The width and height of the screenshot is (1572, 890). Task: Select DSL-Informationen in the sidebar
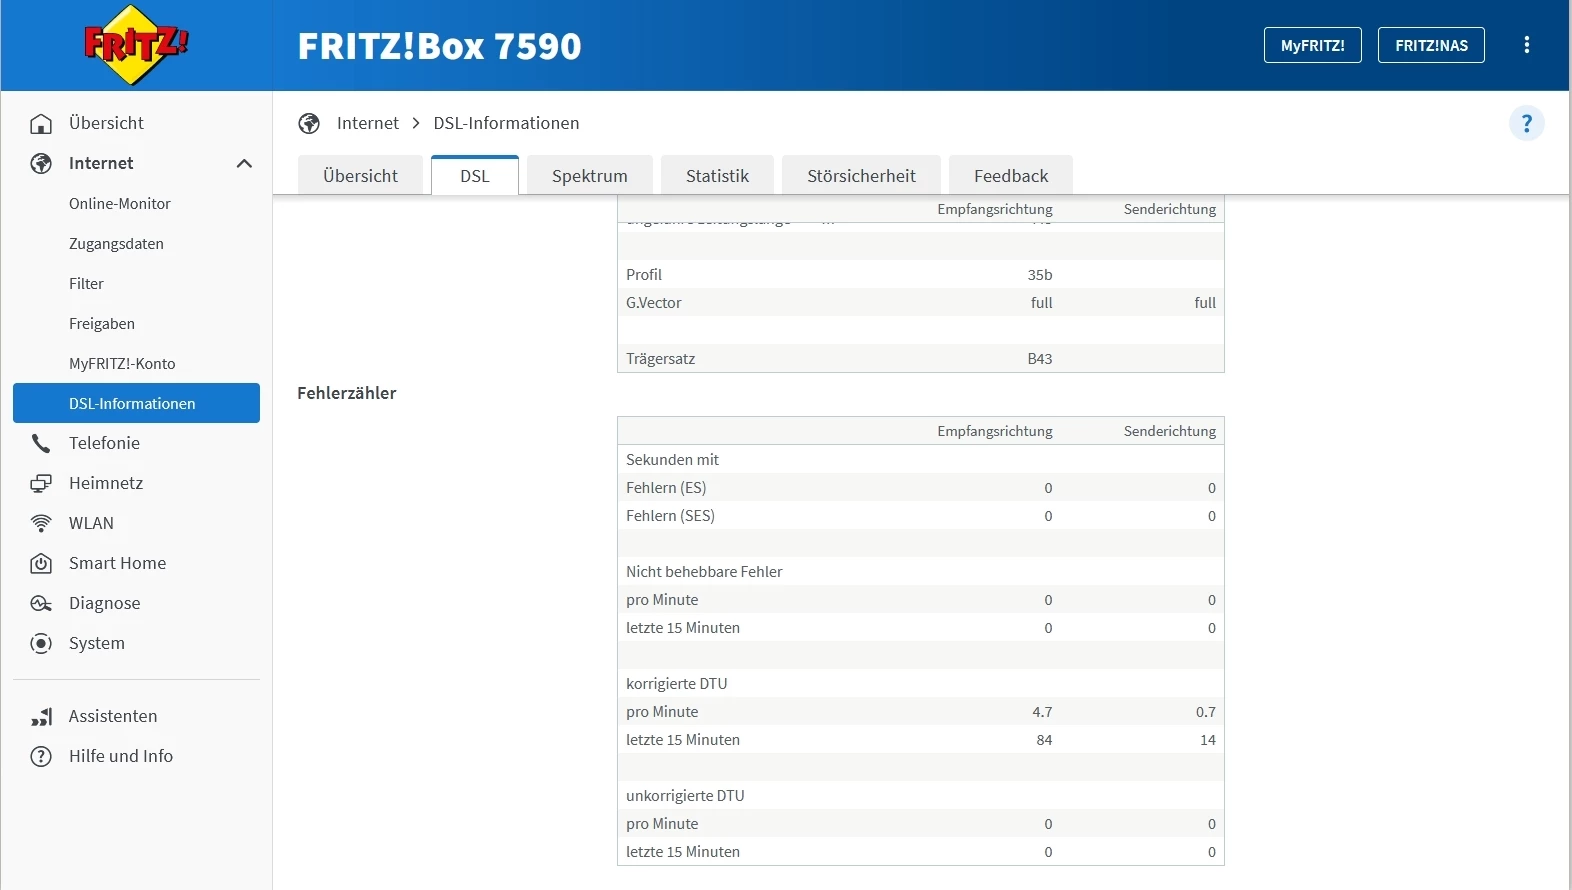click(136, 403)
